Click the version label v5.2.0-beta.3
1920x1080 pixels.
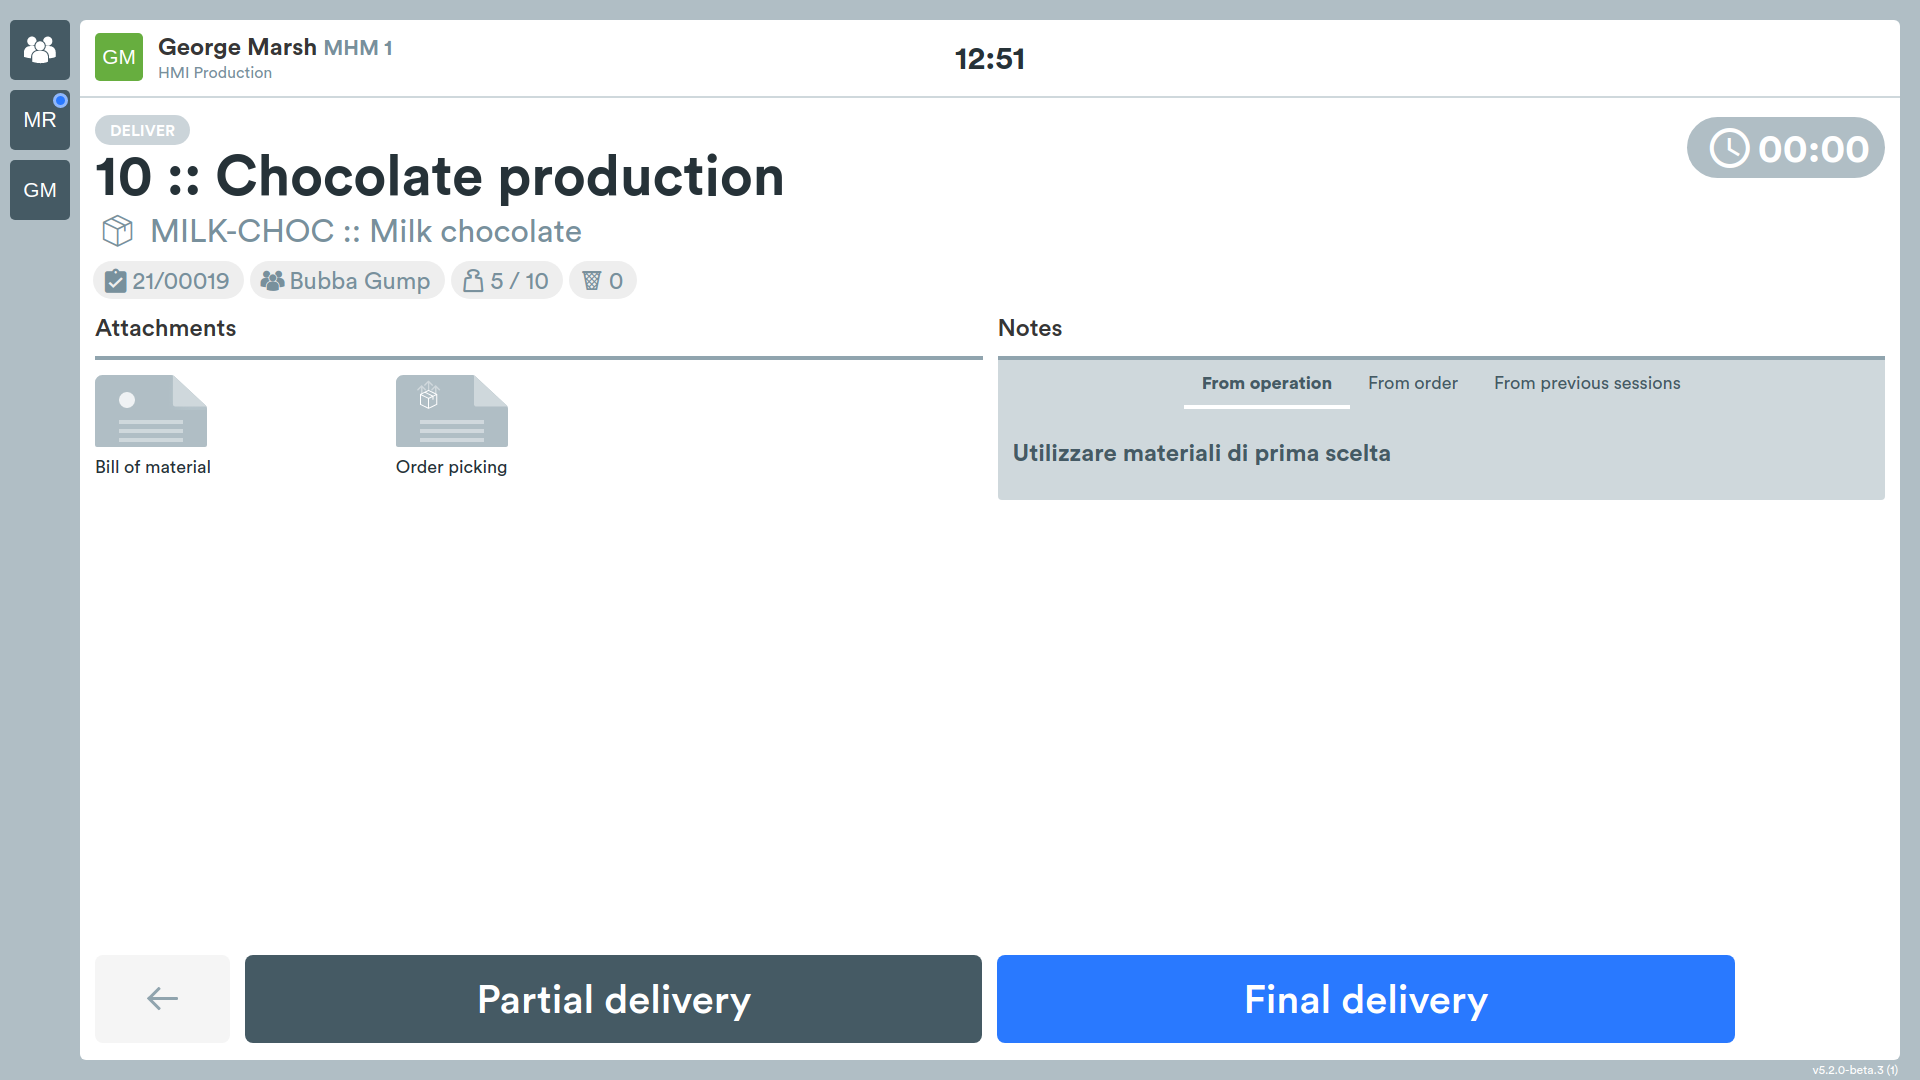point(1855,1070)
